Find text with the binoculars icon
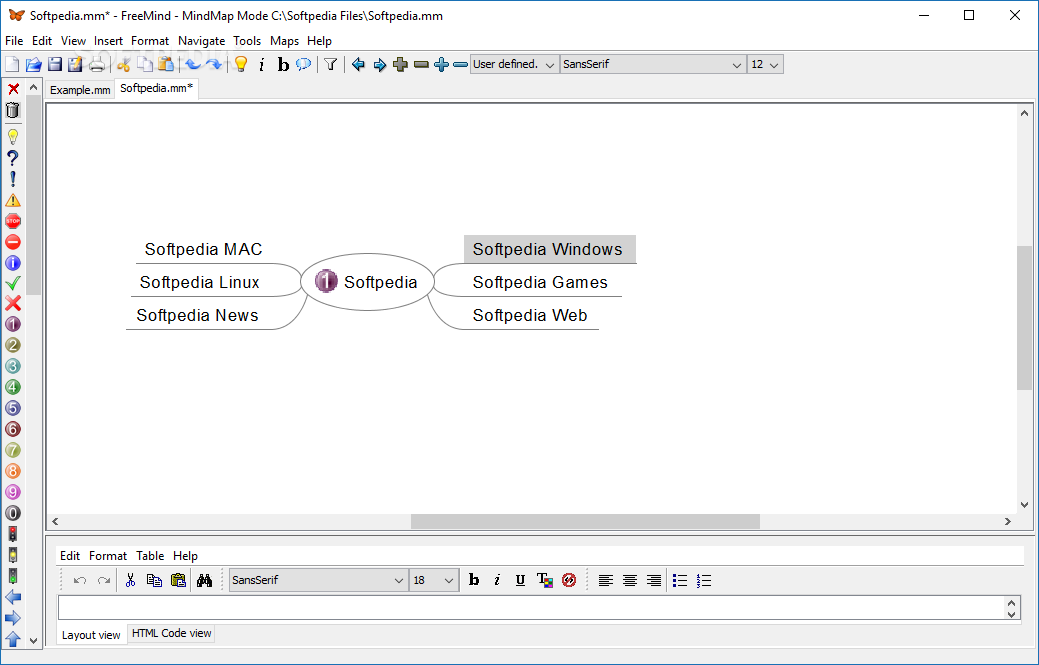The height and width of the screenshot is (665, 1039). click(x=204, y=580)
